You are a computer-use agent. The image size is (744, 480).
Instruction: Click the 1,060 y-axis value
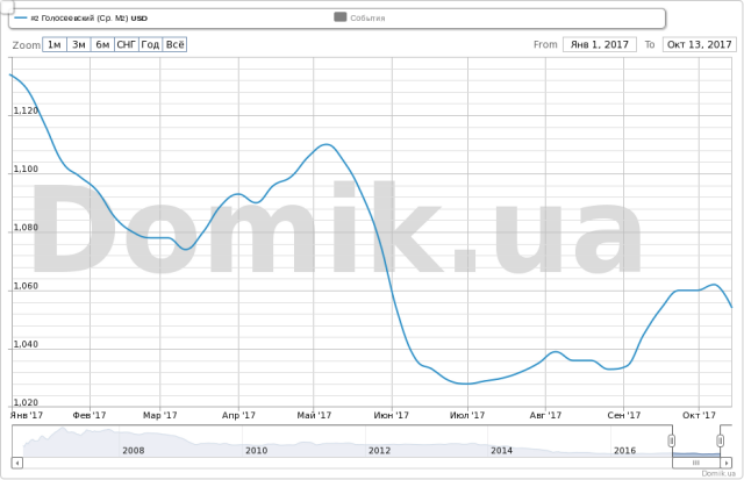coord(25,286)
